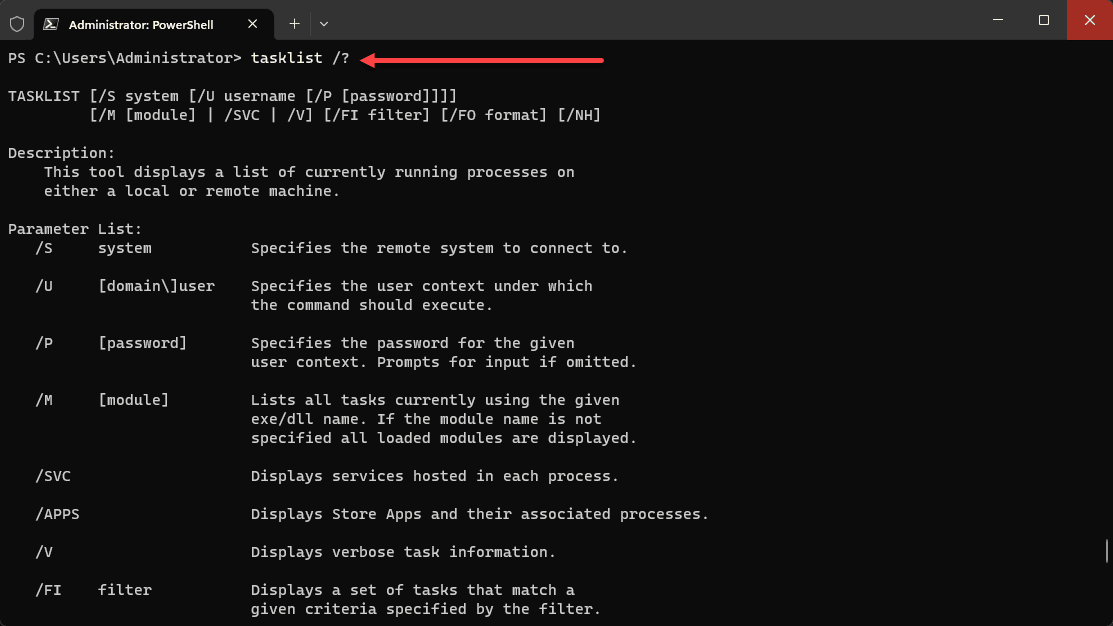This screenshot has height=626, width=1113.
Task: Click the '/APPS' parameter entry
Action: tap(57, 514)
